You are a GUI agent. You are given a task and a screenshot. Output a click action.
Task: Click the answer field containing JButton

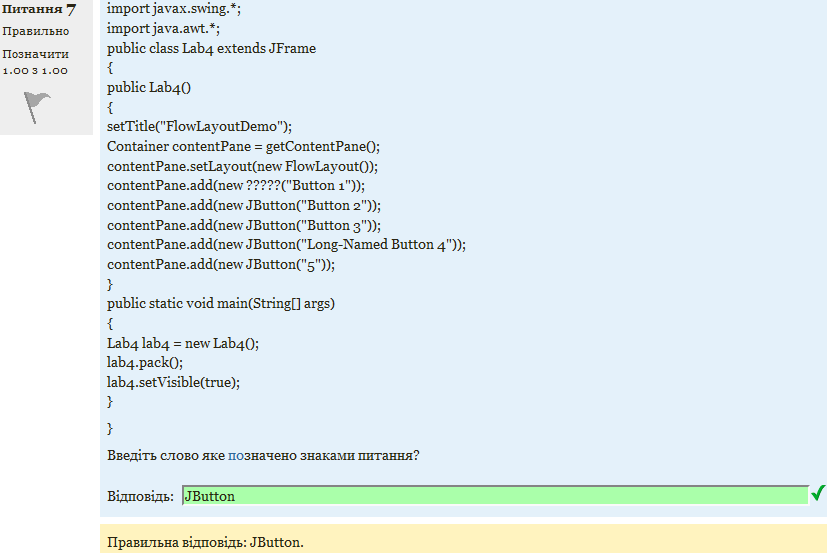tap(495, 495)
